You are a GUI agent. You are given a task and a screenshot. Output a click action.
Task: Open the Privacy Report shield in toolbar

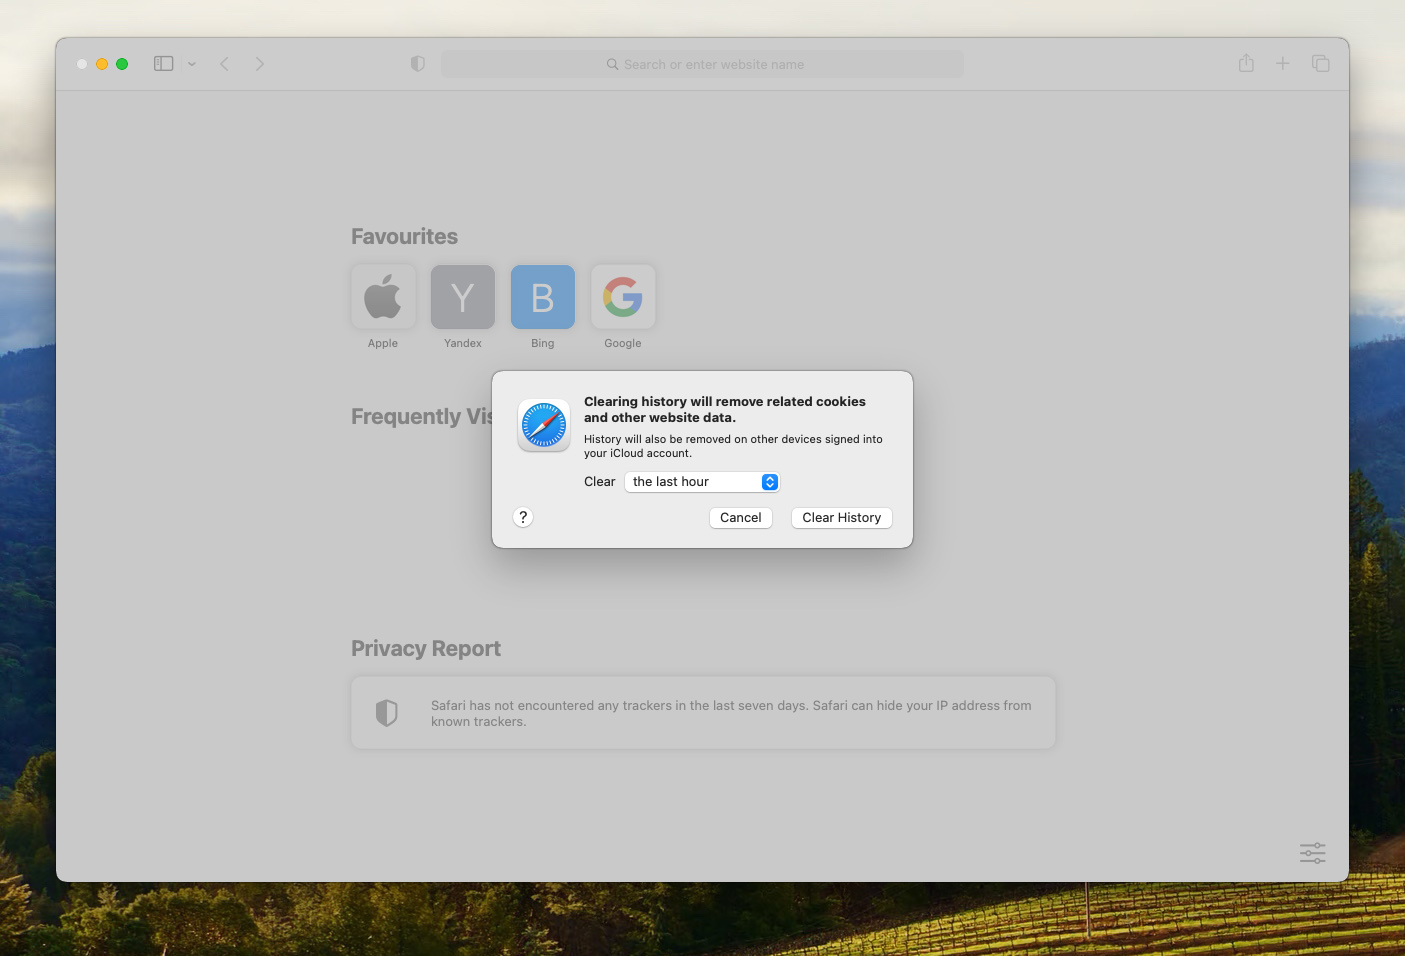point(418,64)
